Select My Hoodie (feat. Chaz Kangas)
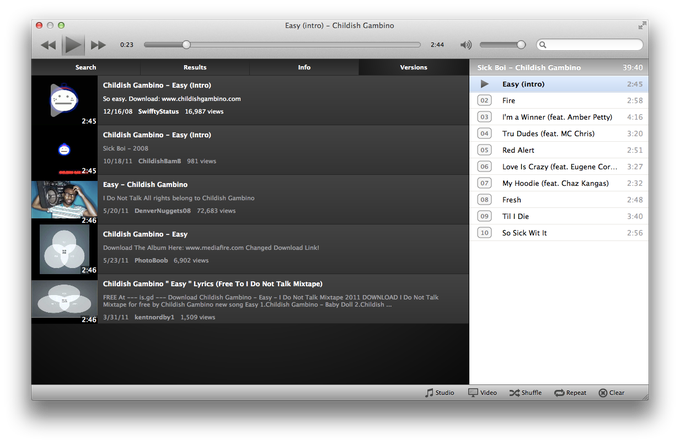The width and height of the screenshot is (680, 444). click(559, 183)
